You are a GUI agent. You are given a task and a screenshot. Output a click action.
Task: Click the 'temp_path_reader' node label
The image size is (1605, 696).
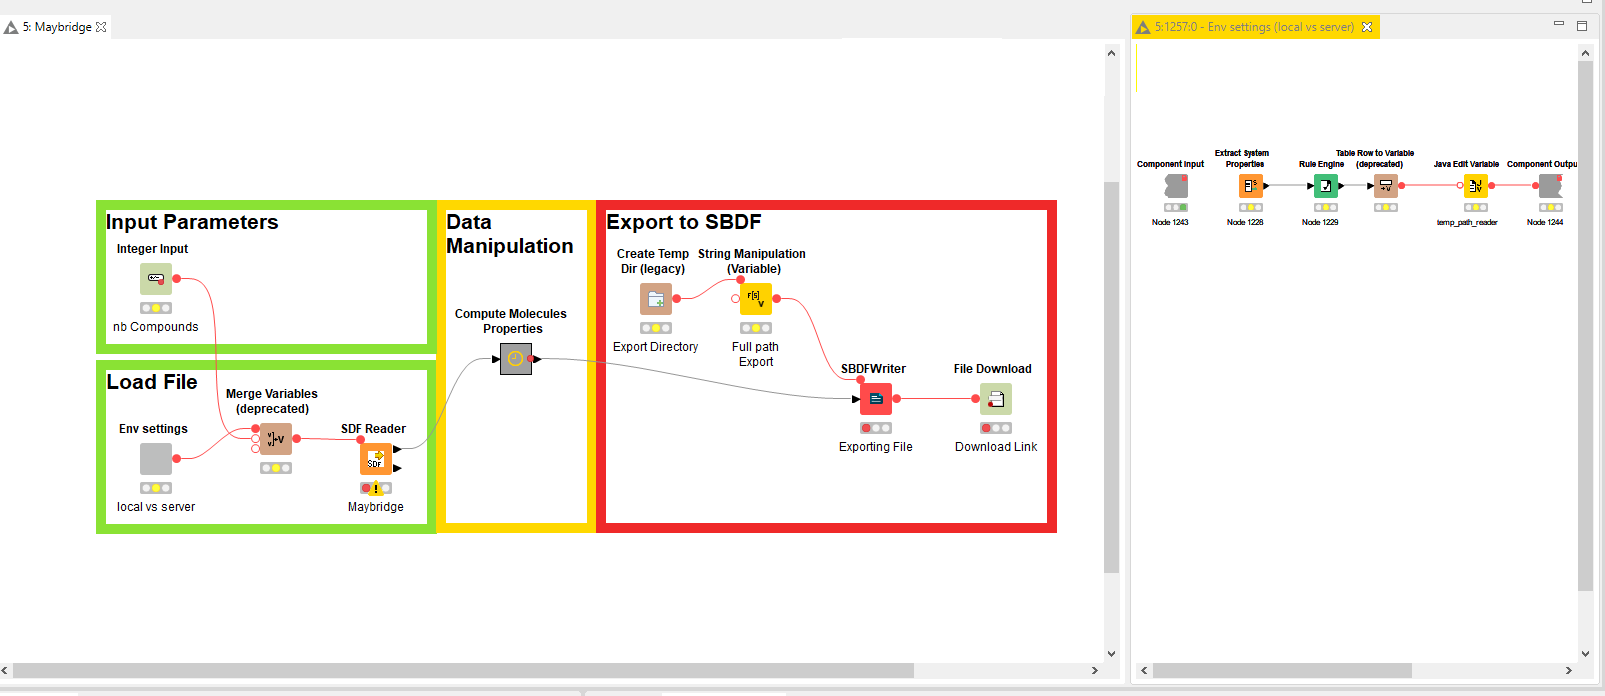[1467, 222]
